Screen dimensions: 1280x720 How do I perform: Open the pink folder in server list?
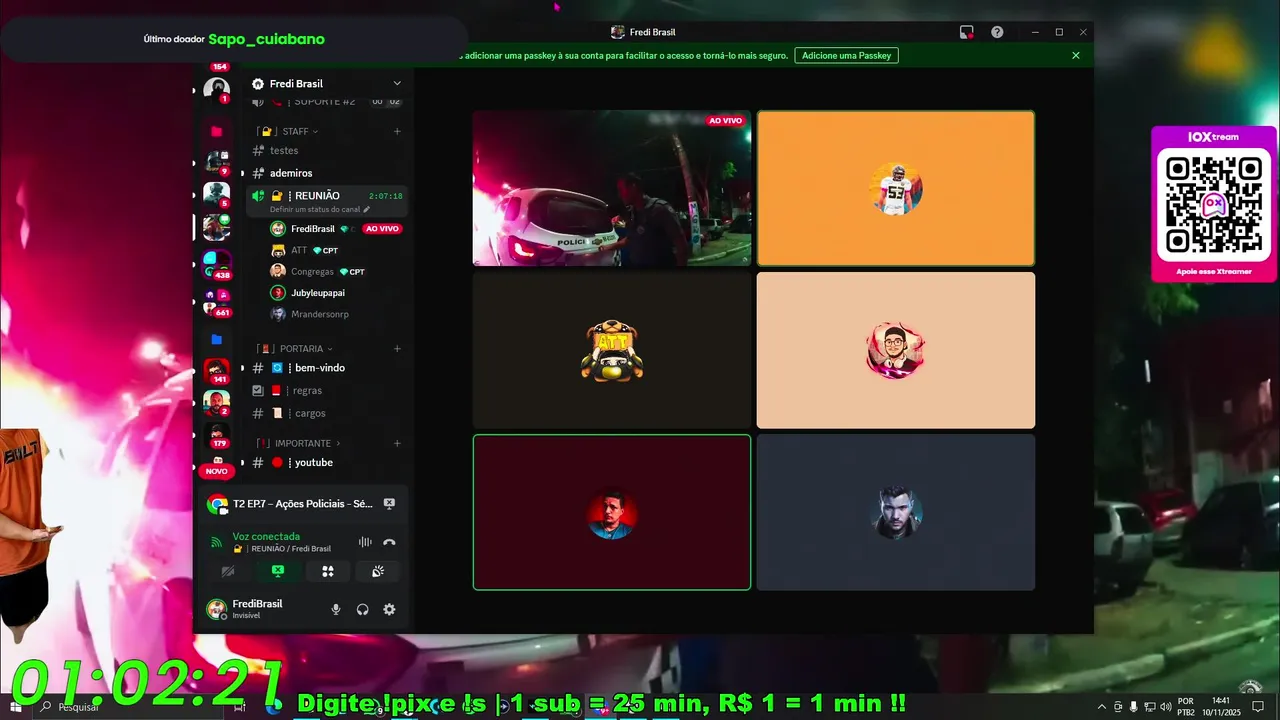coord(216,131)
